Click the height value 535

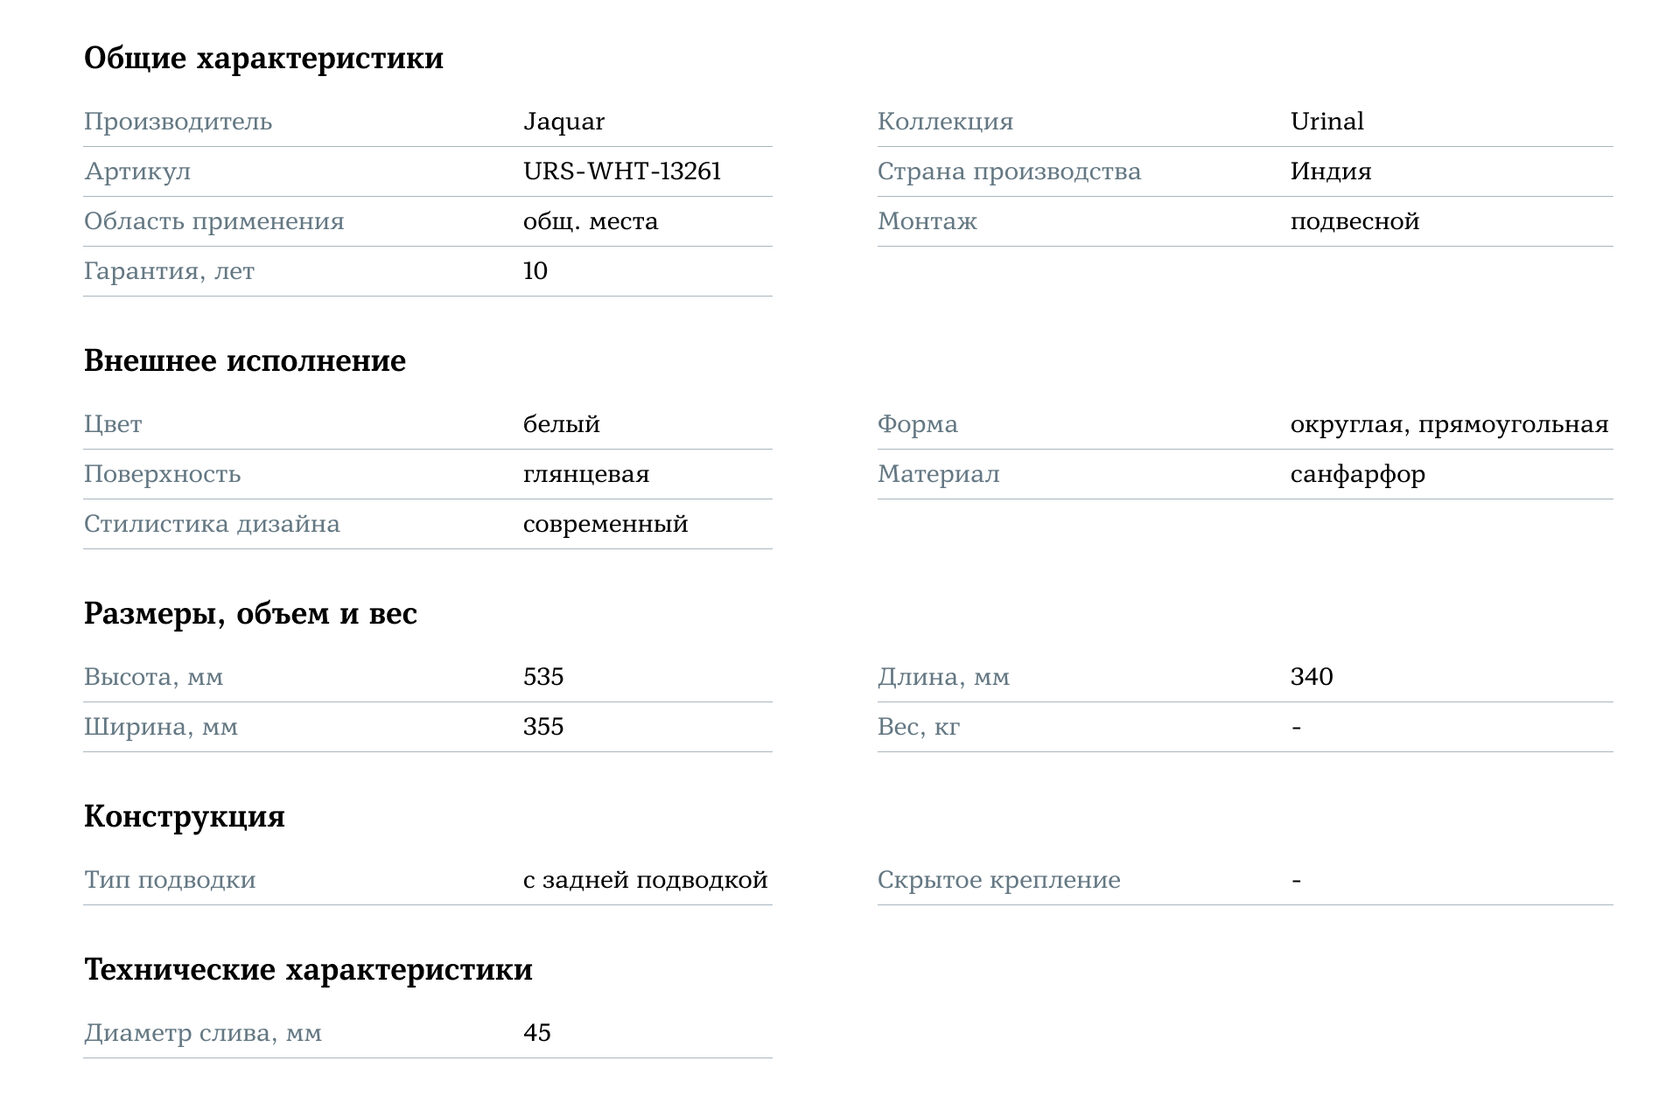543,677
